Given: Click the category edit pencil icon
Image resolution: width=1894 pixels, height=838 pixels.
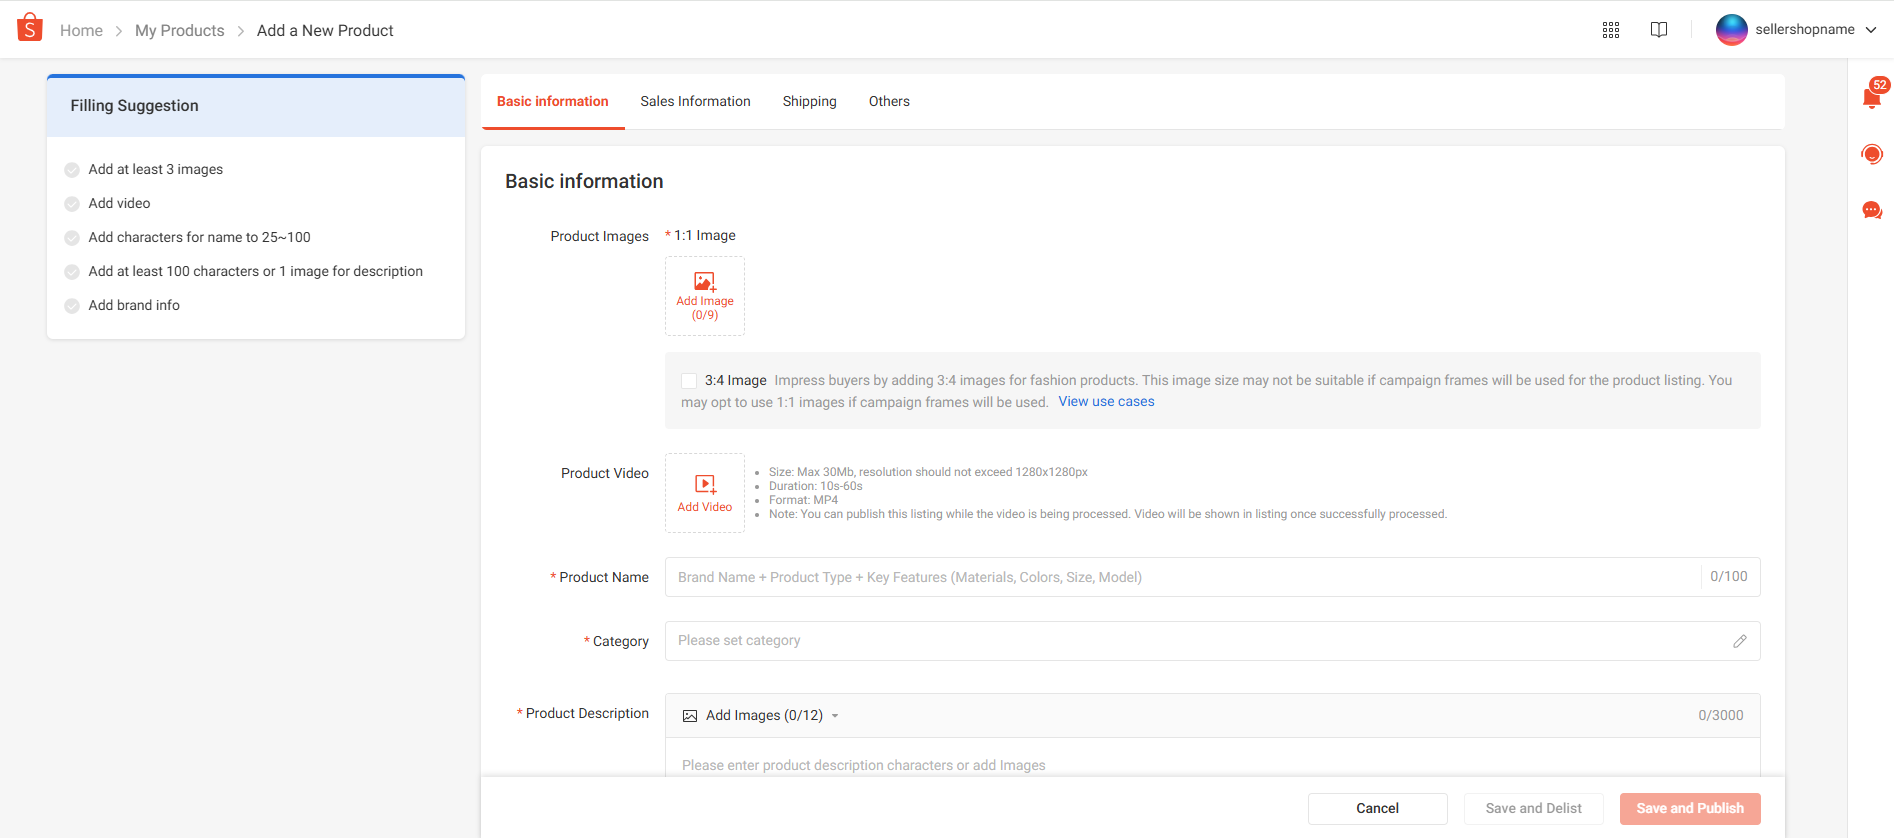Looking at the screenshot, I should 1740,641.
